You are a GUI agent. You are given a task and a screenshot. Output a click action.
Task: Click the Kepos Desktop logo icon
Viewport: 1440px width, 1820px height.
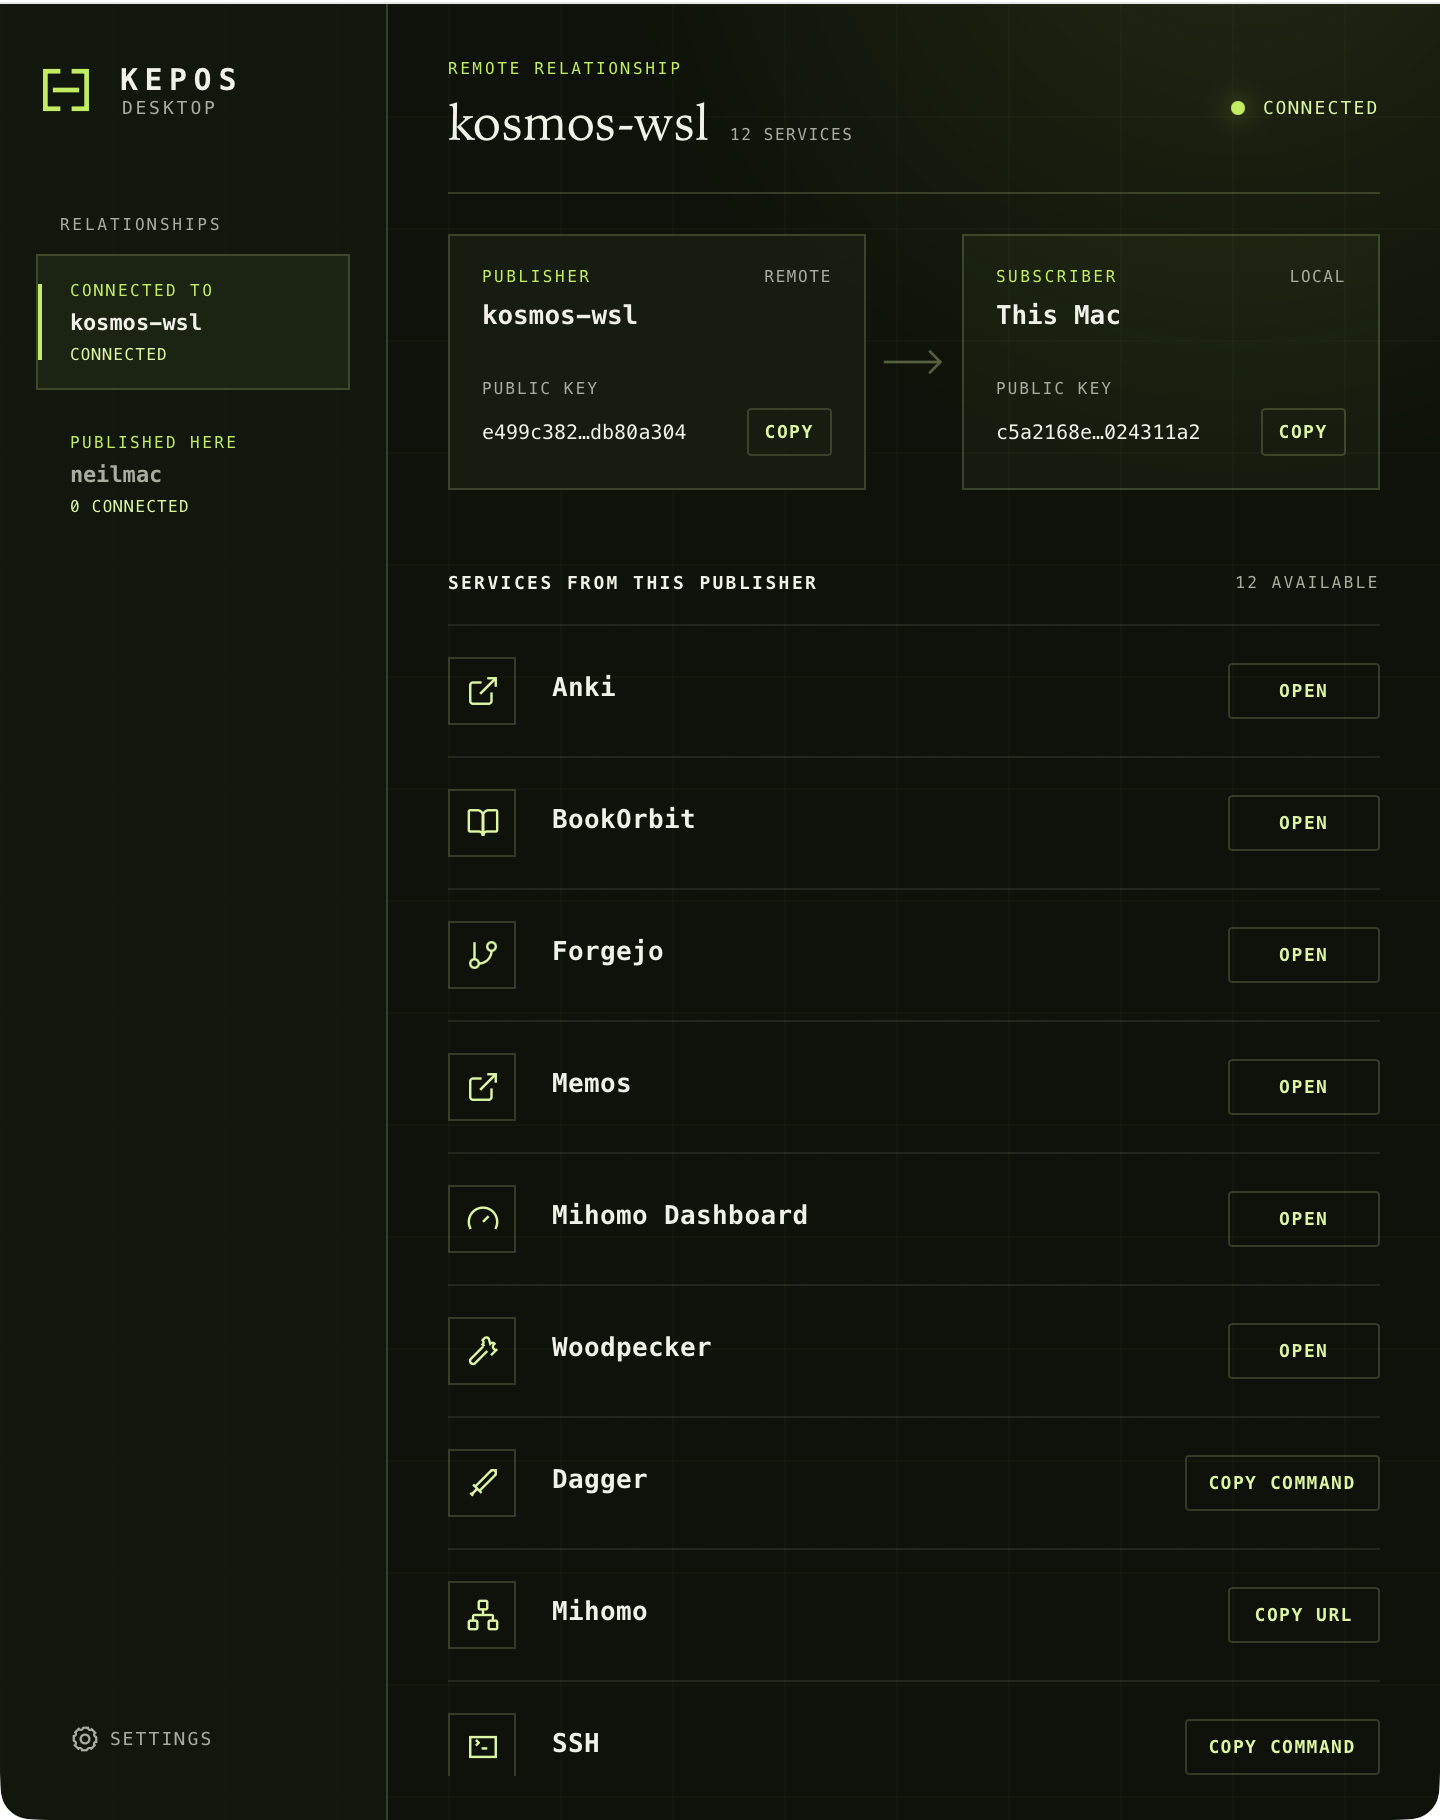66,90
